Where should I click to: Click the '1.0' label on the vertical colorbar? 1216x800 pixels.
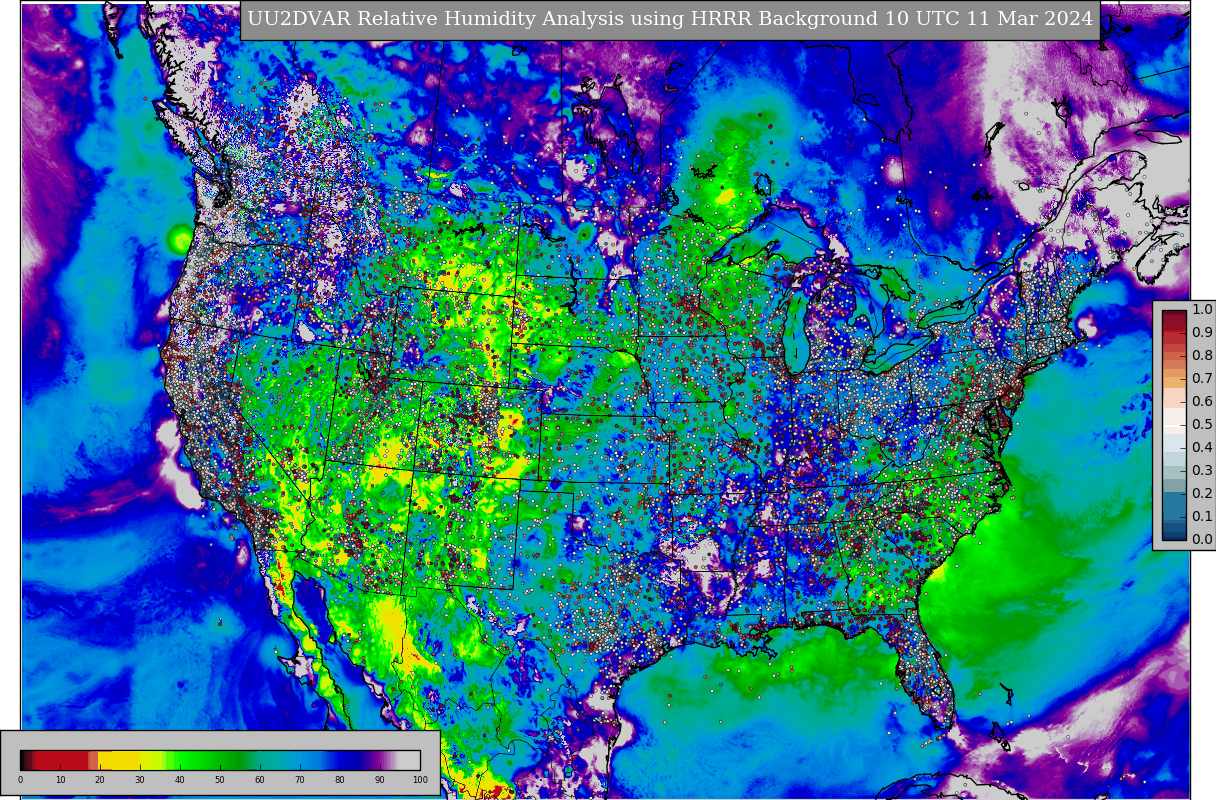tap(1202, 309)
